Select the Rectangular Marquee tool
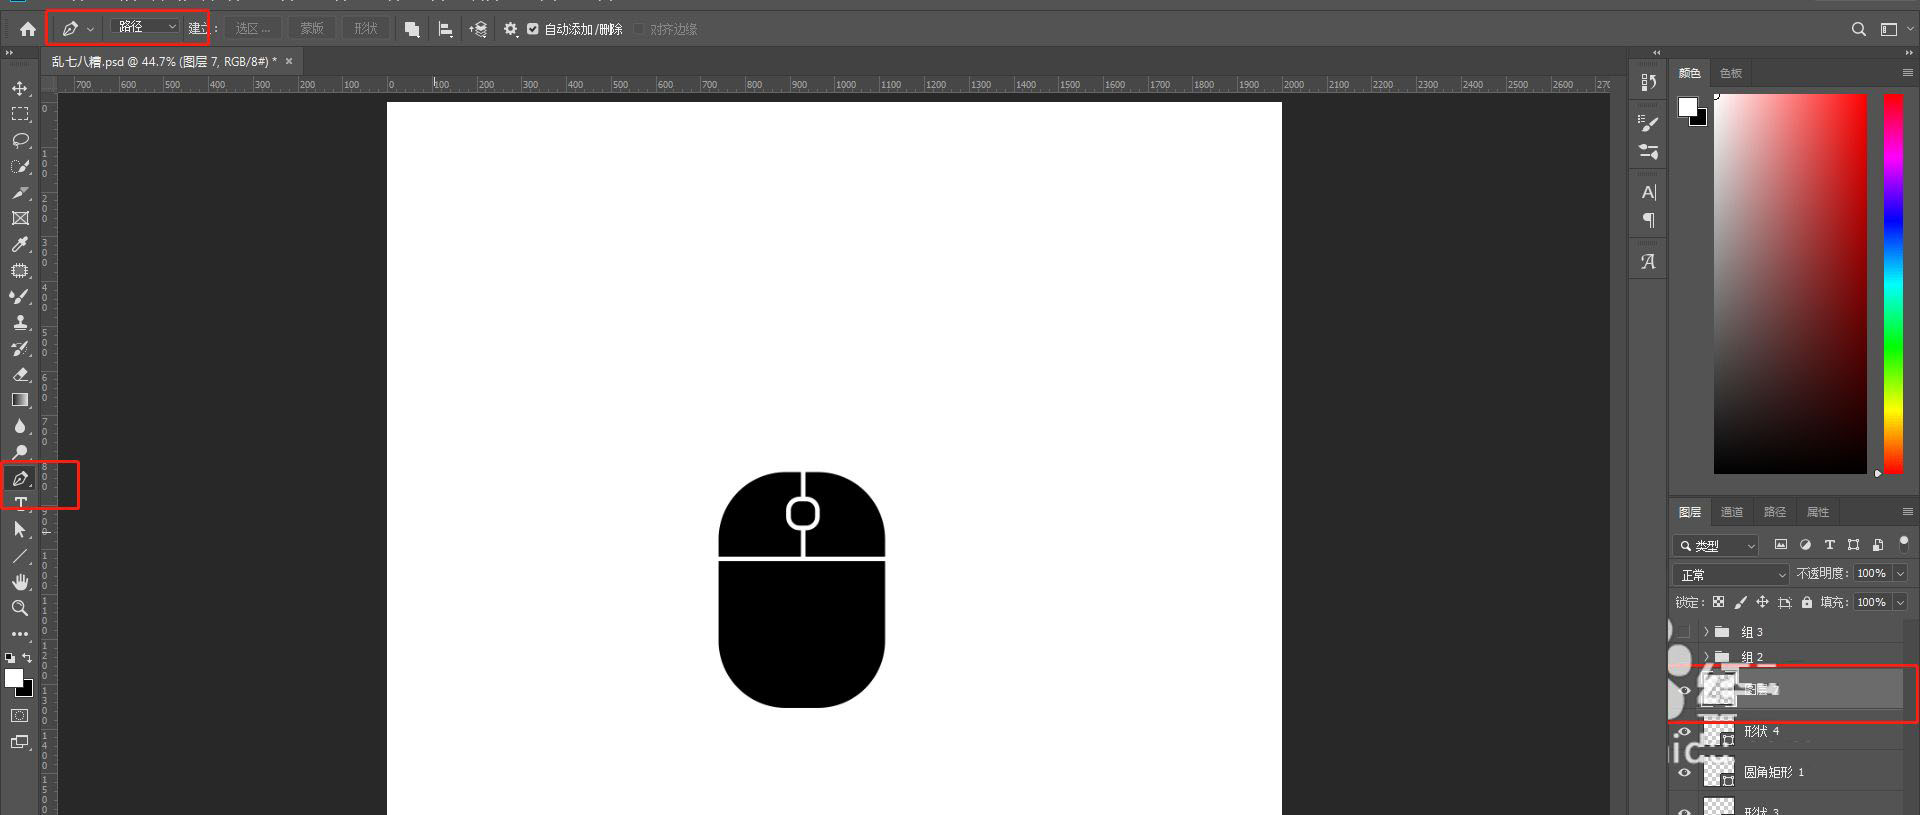1920x815 pixels. pyautogui.click(x=20, y=114)
